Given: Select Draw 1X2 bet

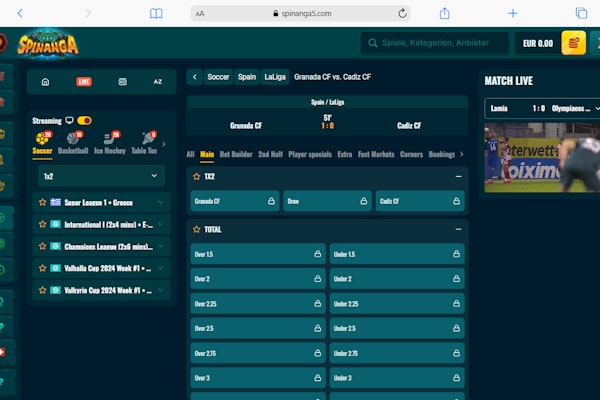Looking at the screenshot, I should click(x=327, y=201).
